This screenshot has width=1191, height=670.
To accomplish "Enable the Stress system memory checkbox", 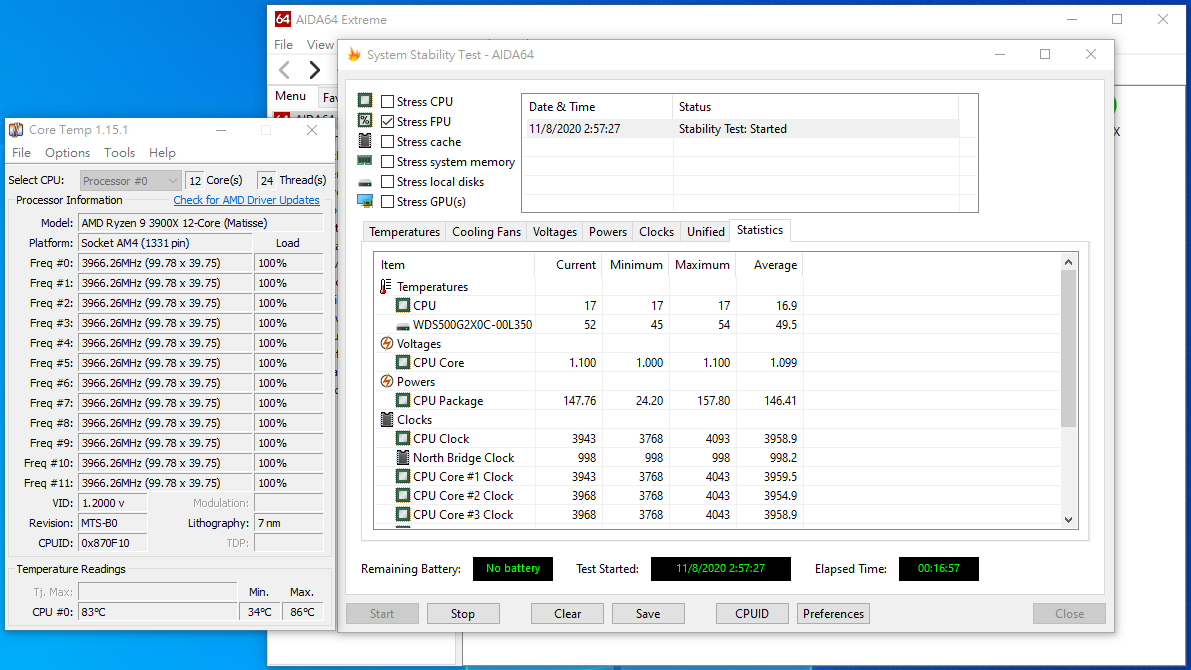I will (x=387, y=161).
